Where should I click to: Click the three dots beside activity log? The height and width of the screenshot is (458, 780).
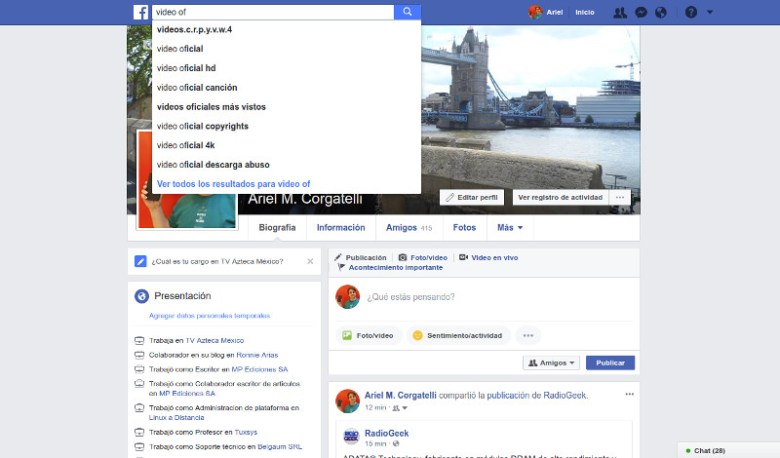coord(621,197)
